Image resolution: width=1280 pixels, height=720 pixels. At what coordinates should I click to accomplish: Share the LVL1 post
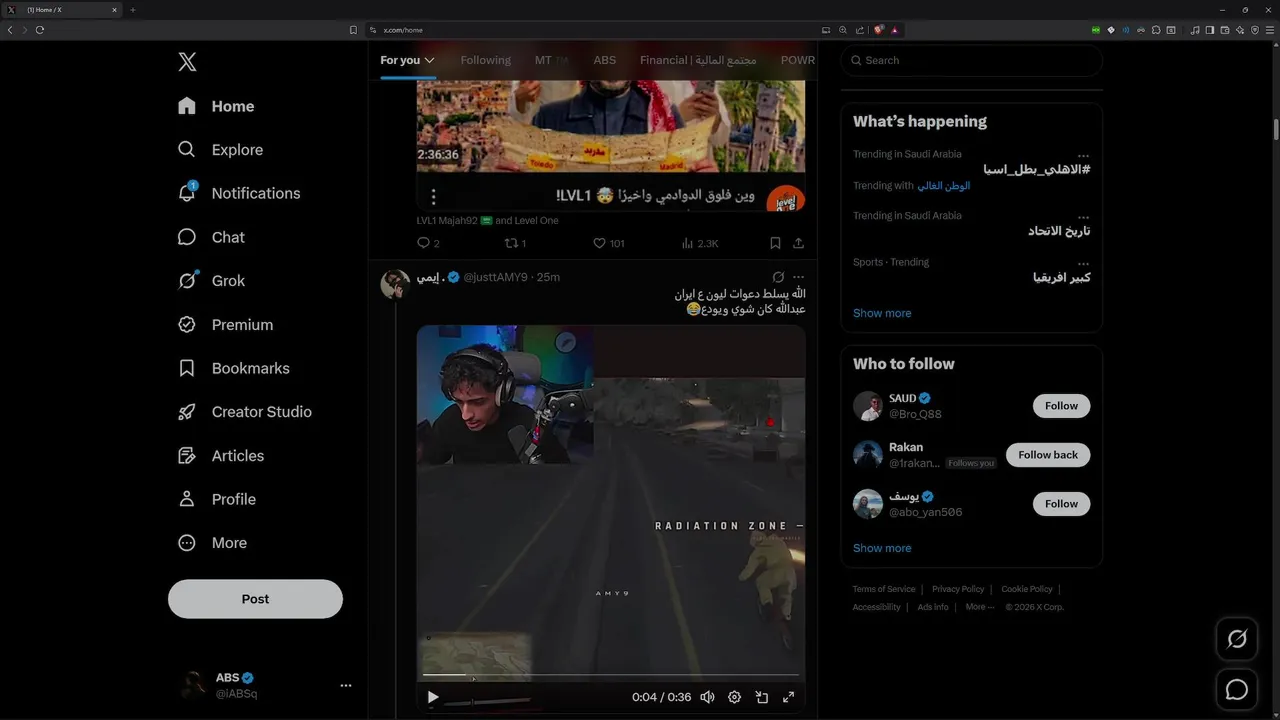tap(798, 243)
